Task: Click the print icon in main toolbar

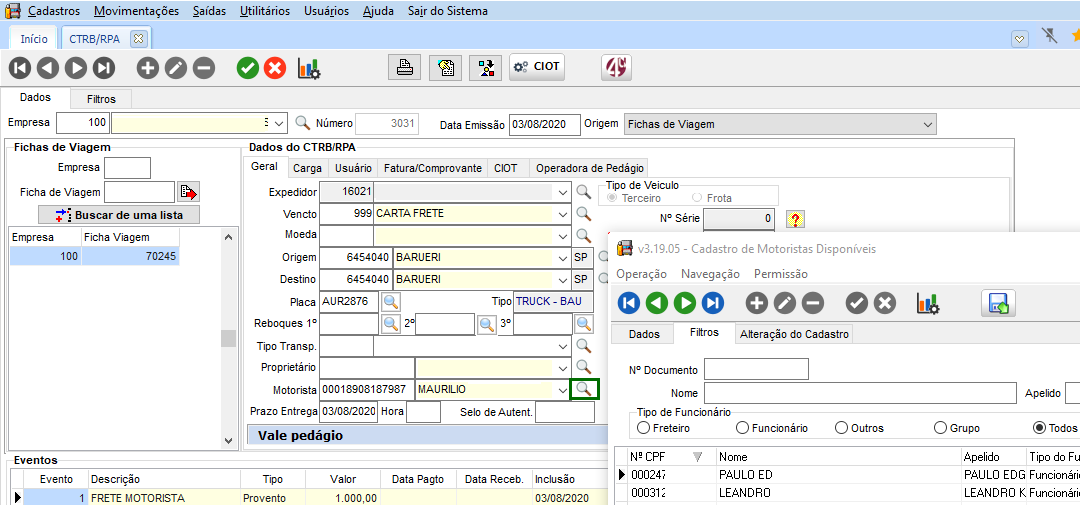Action: [404, 67]
